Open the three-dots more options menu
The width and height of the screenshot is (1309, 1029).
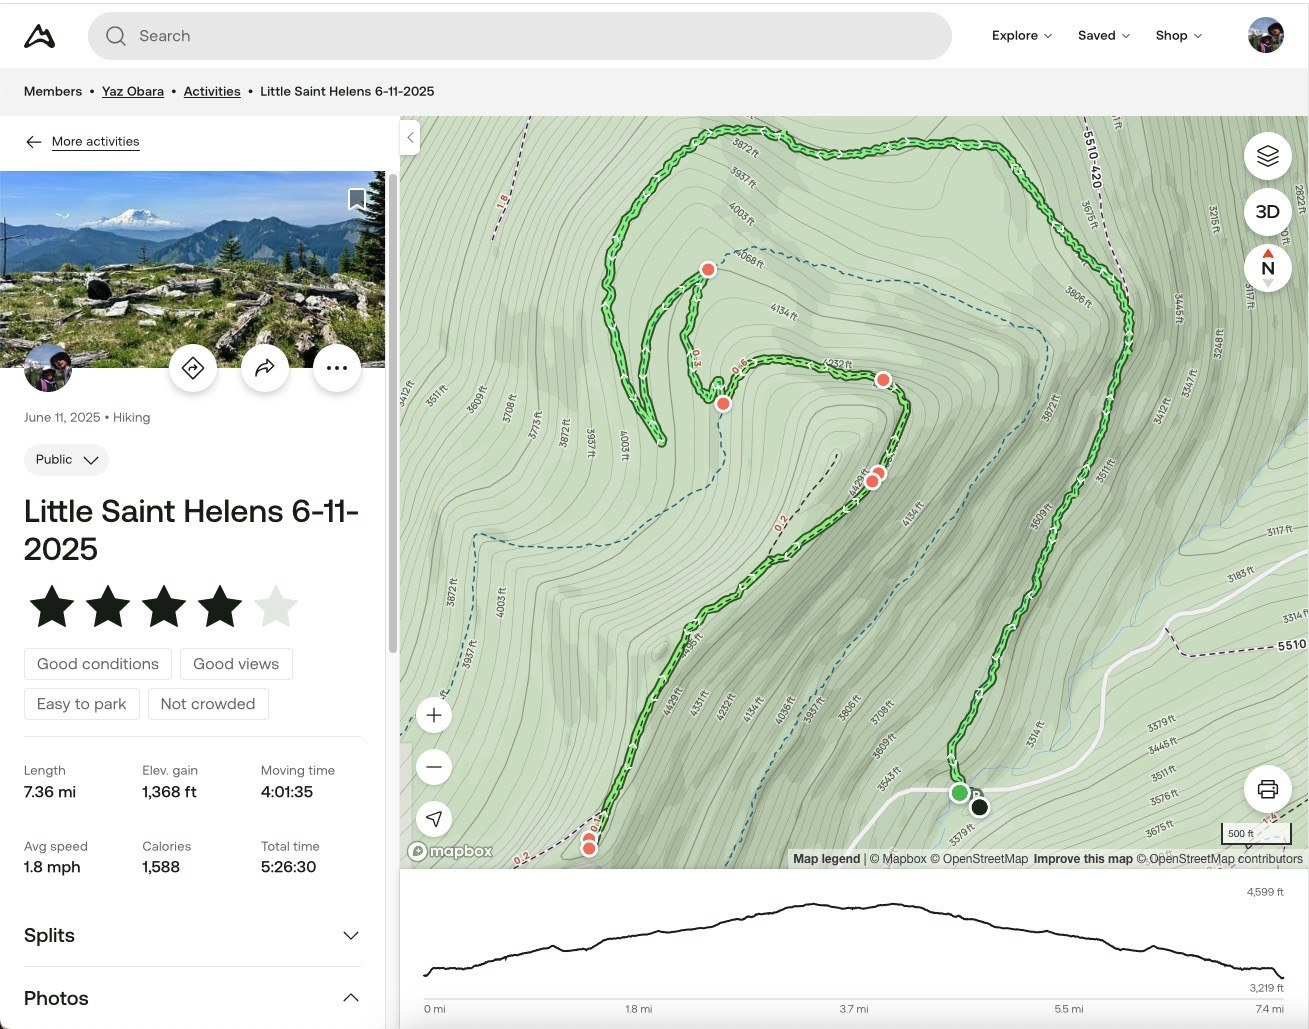[x=337, y=368]
